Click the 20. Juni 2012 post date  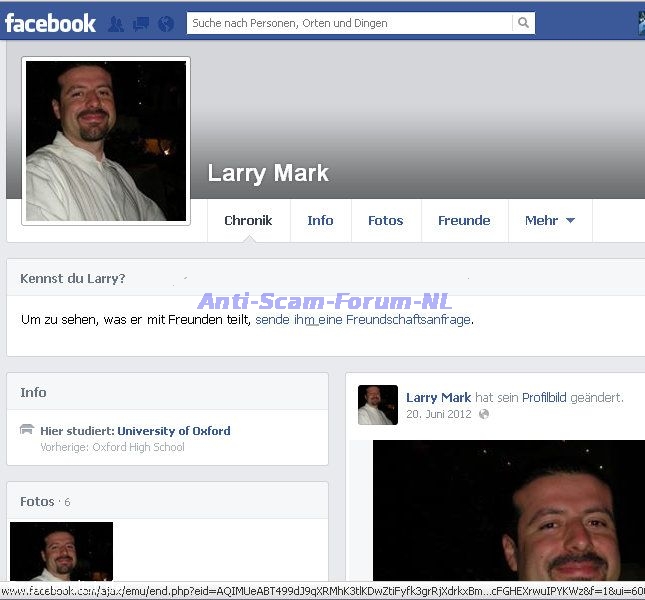click(438, 414)
